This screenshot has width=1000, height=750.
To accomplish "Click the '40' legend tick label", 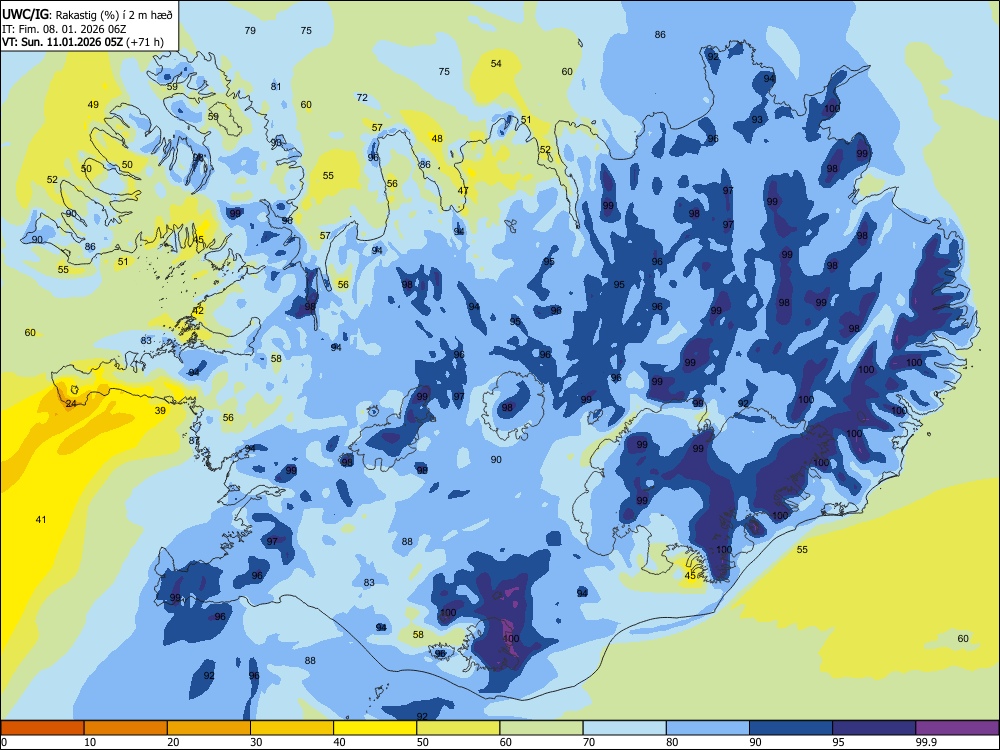I will 339,742.
